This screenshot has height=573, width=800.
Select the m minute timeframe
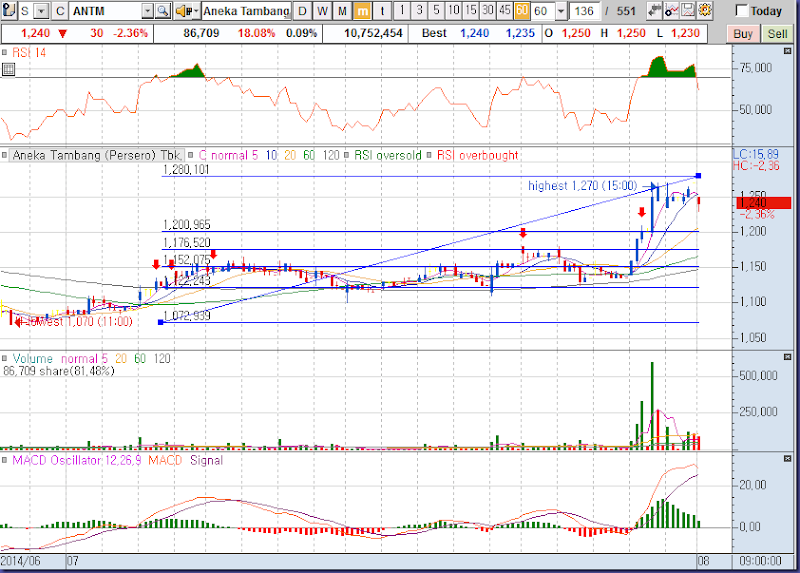pyautogui.click(x=362, y=11)
